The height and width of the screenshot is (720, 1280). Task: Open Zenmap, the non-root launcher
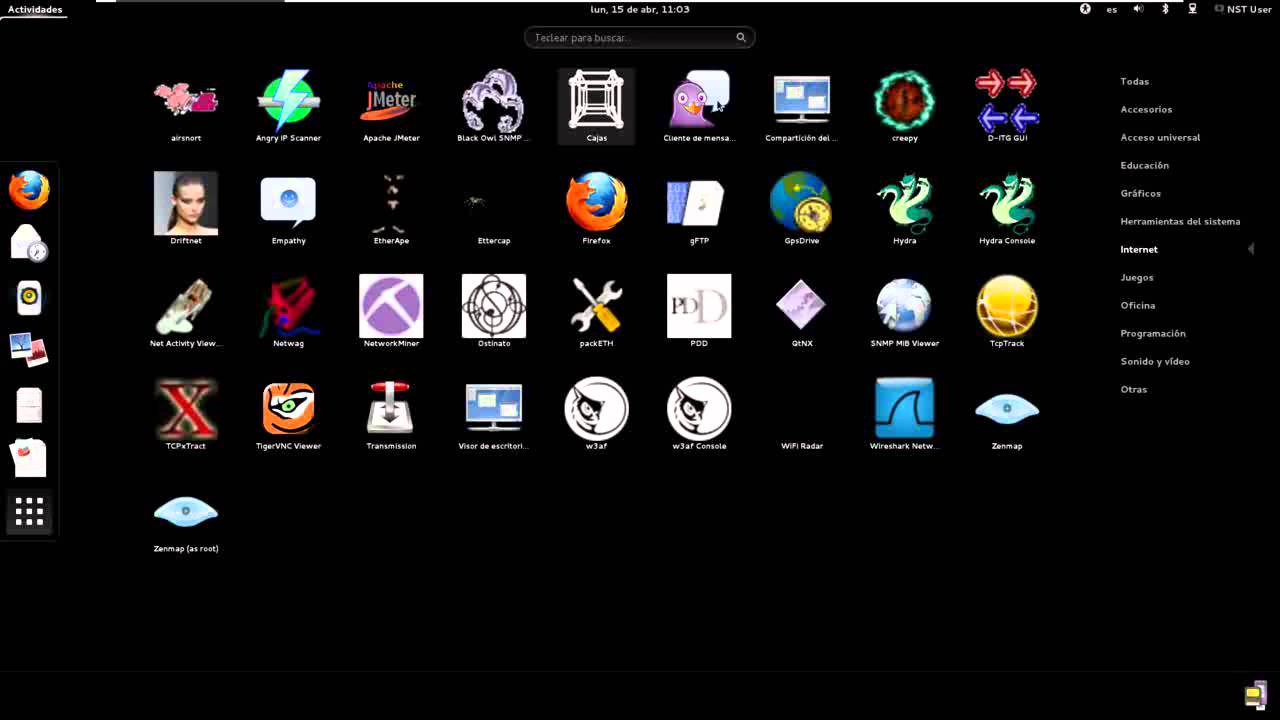click(x=1007, y=415)
